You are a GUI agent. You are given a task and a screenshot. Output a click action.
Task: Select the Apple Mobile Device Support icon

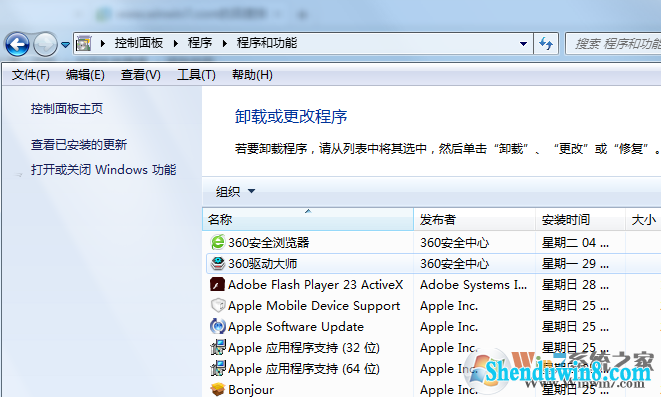[x=218, y=305]
